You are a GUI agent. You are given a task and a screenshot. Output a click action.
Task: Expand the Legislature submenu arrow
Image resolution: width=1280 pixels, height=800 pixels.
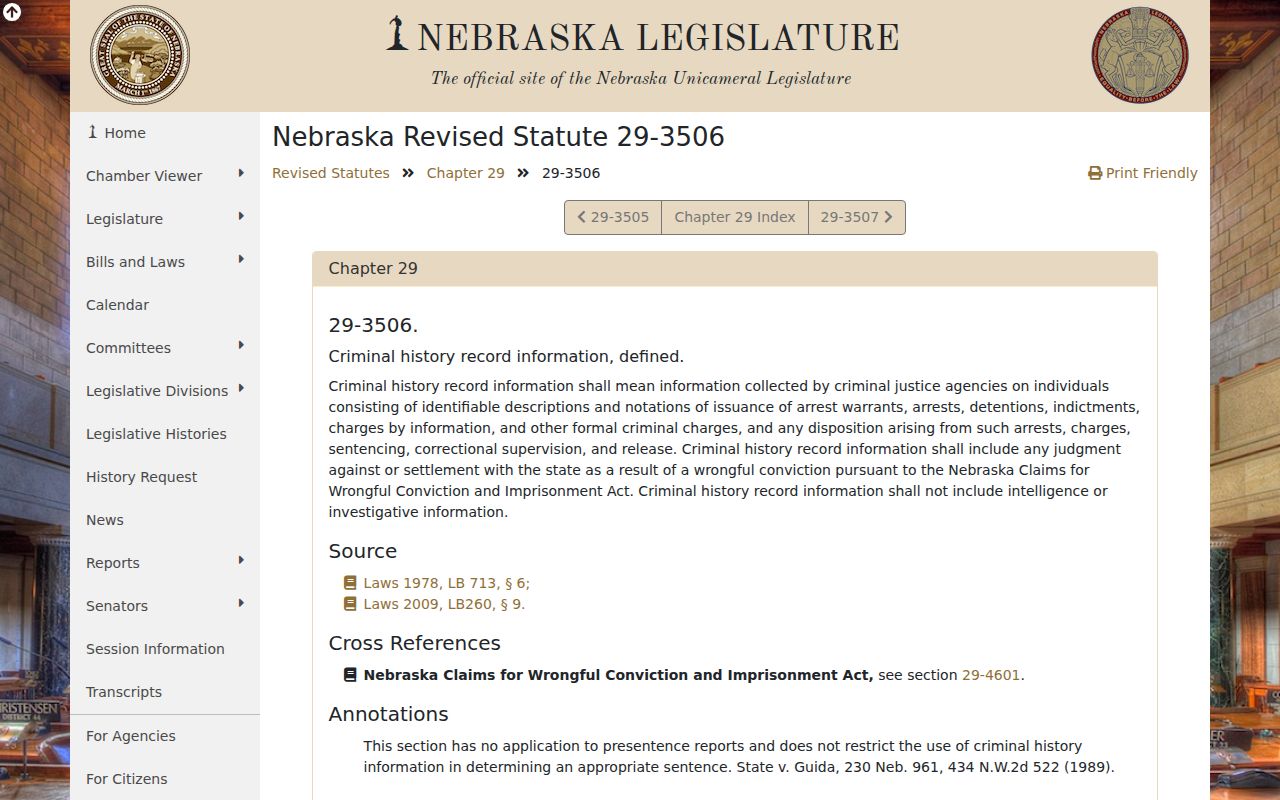click(x=241, y=217)
